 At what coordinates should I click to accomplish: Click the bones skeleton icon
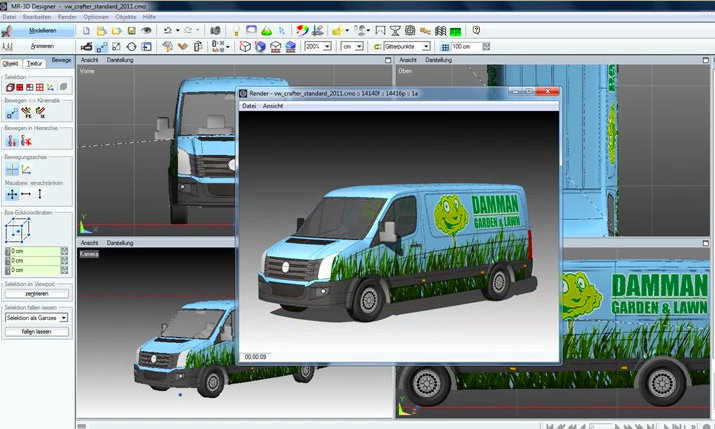click(x=425, y=31)
